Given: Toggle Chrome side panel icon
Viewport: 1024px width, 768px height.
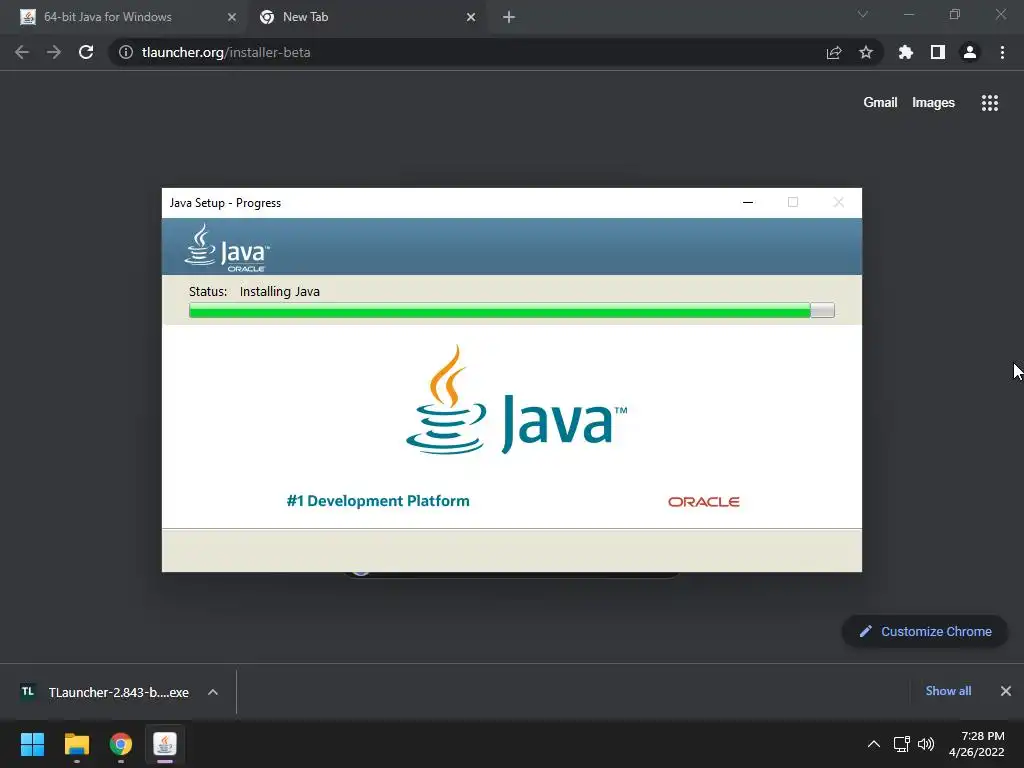Looking at the screenshot, I should tap(938, 52).
